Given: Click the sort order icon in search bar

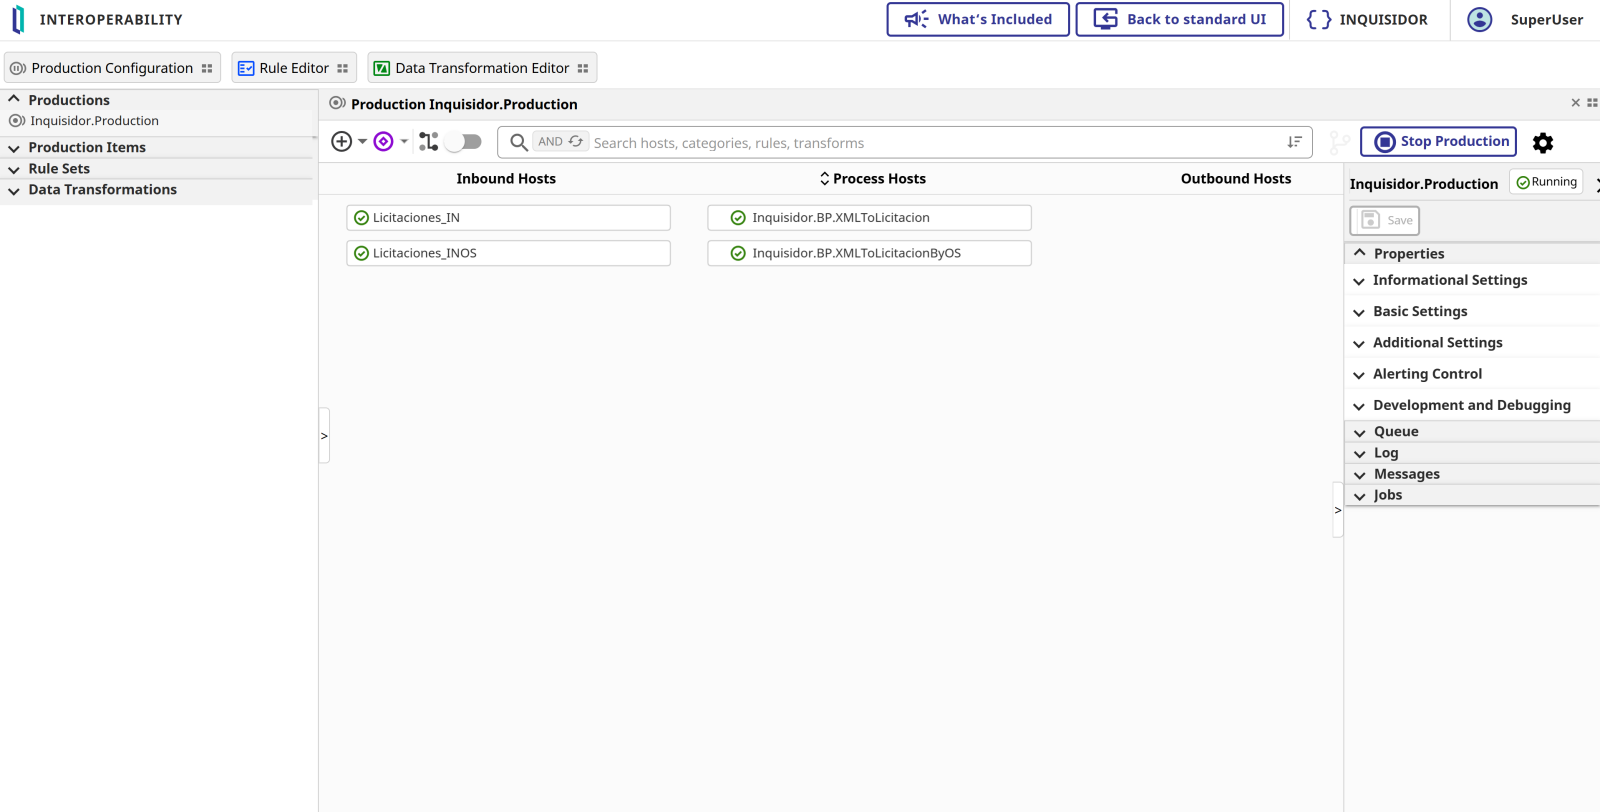Looking at the screenshot, I should coord(1294,142).
